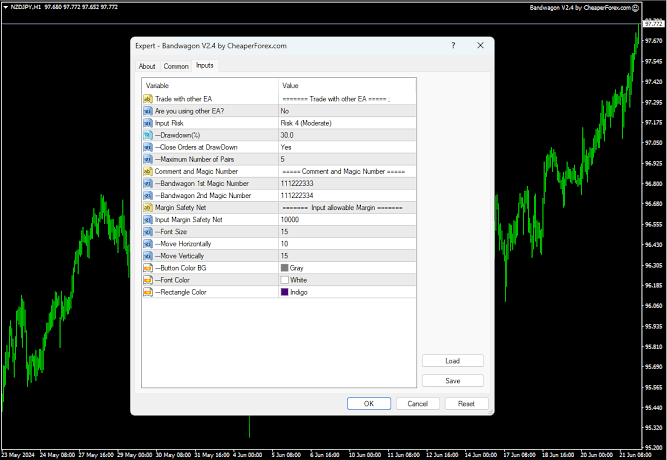Viewport: 667px width, 460px height.
Task: Click the chart menu triangle beside NZDJPY,H1
Action: pos(6,7)
